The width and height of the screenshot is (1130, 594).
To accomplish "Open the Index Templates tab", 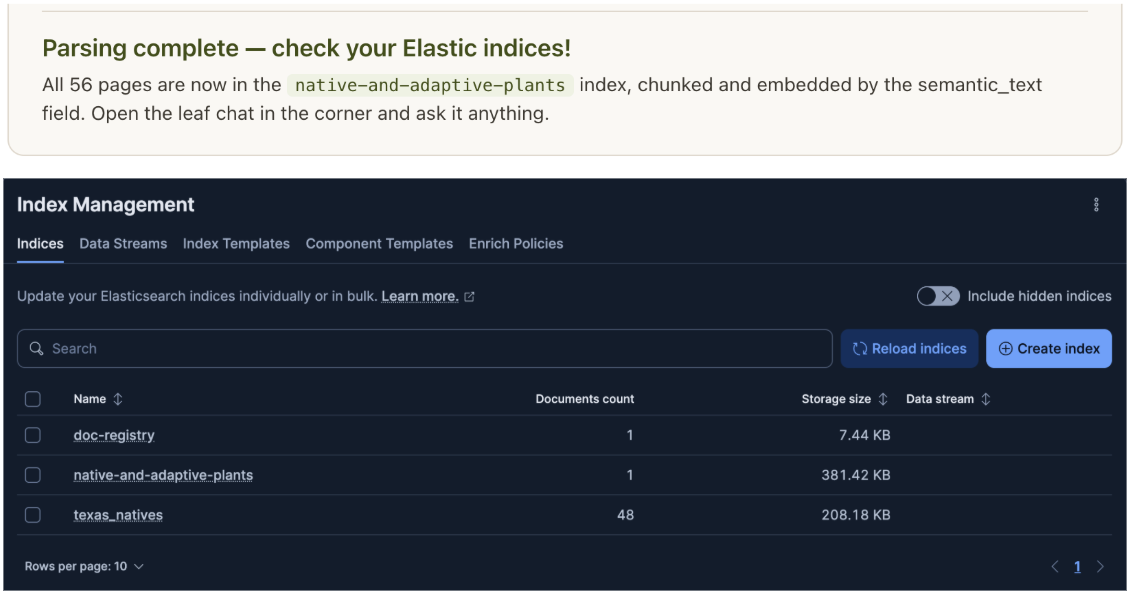I will point(236,244).
